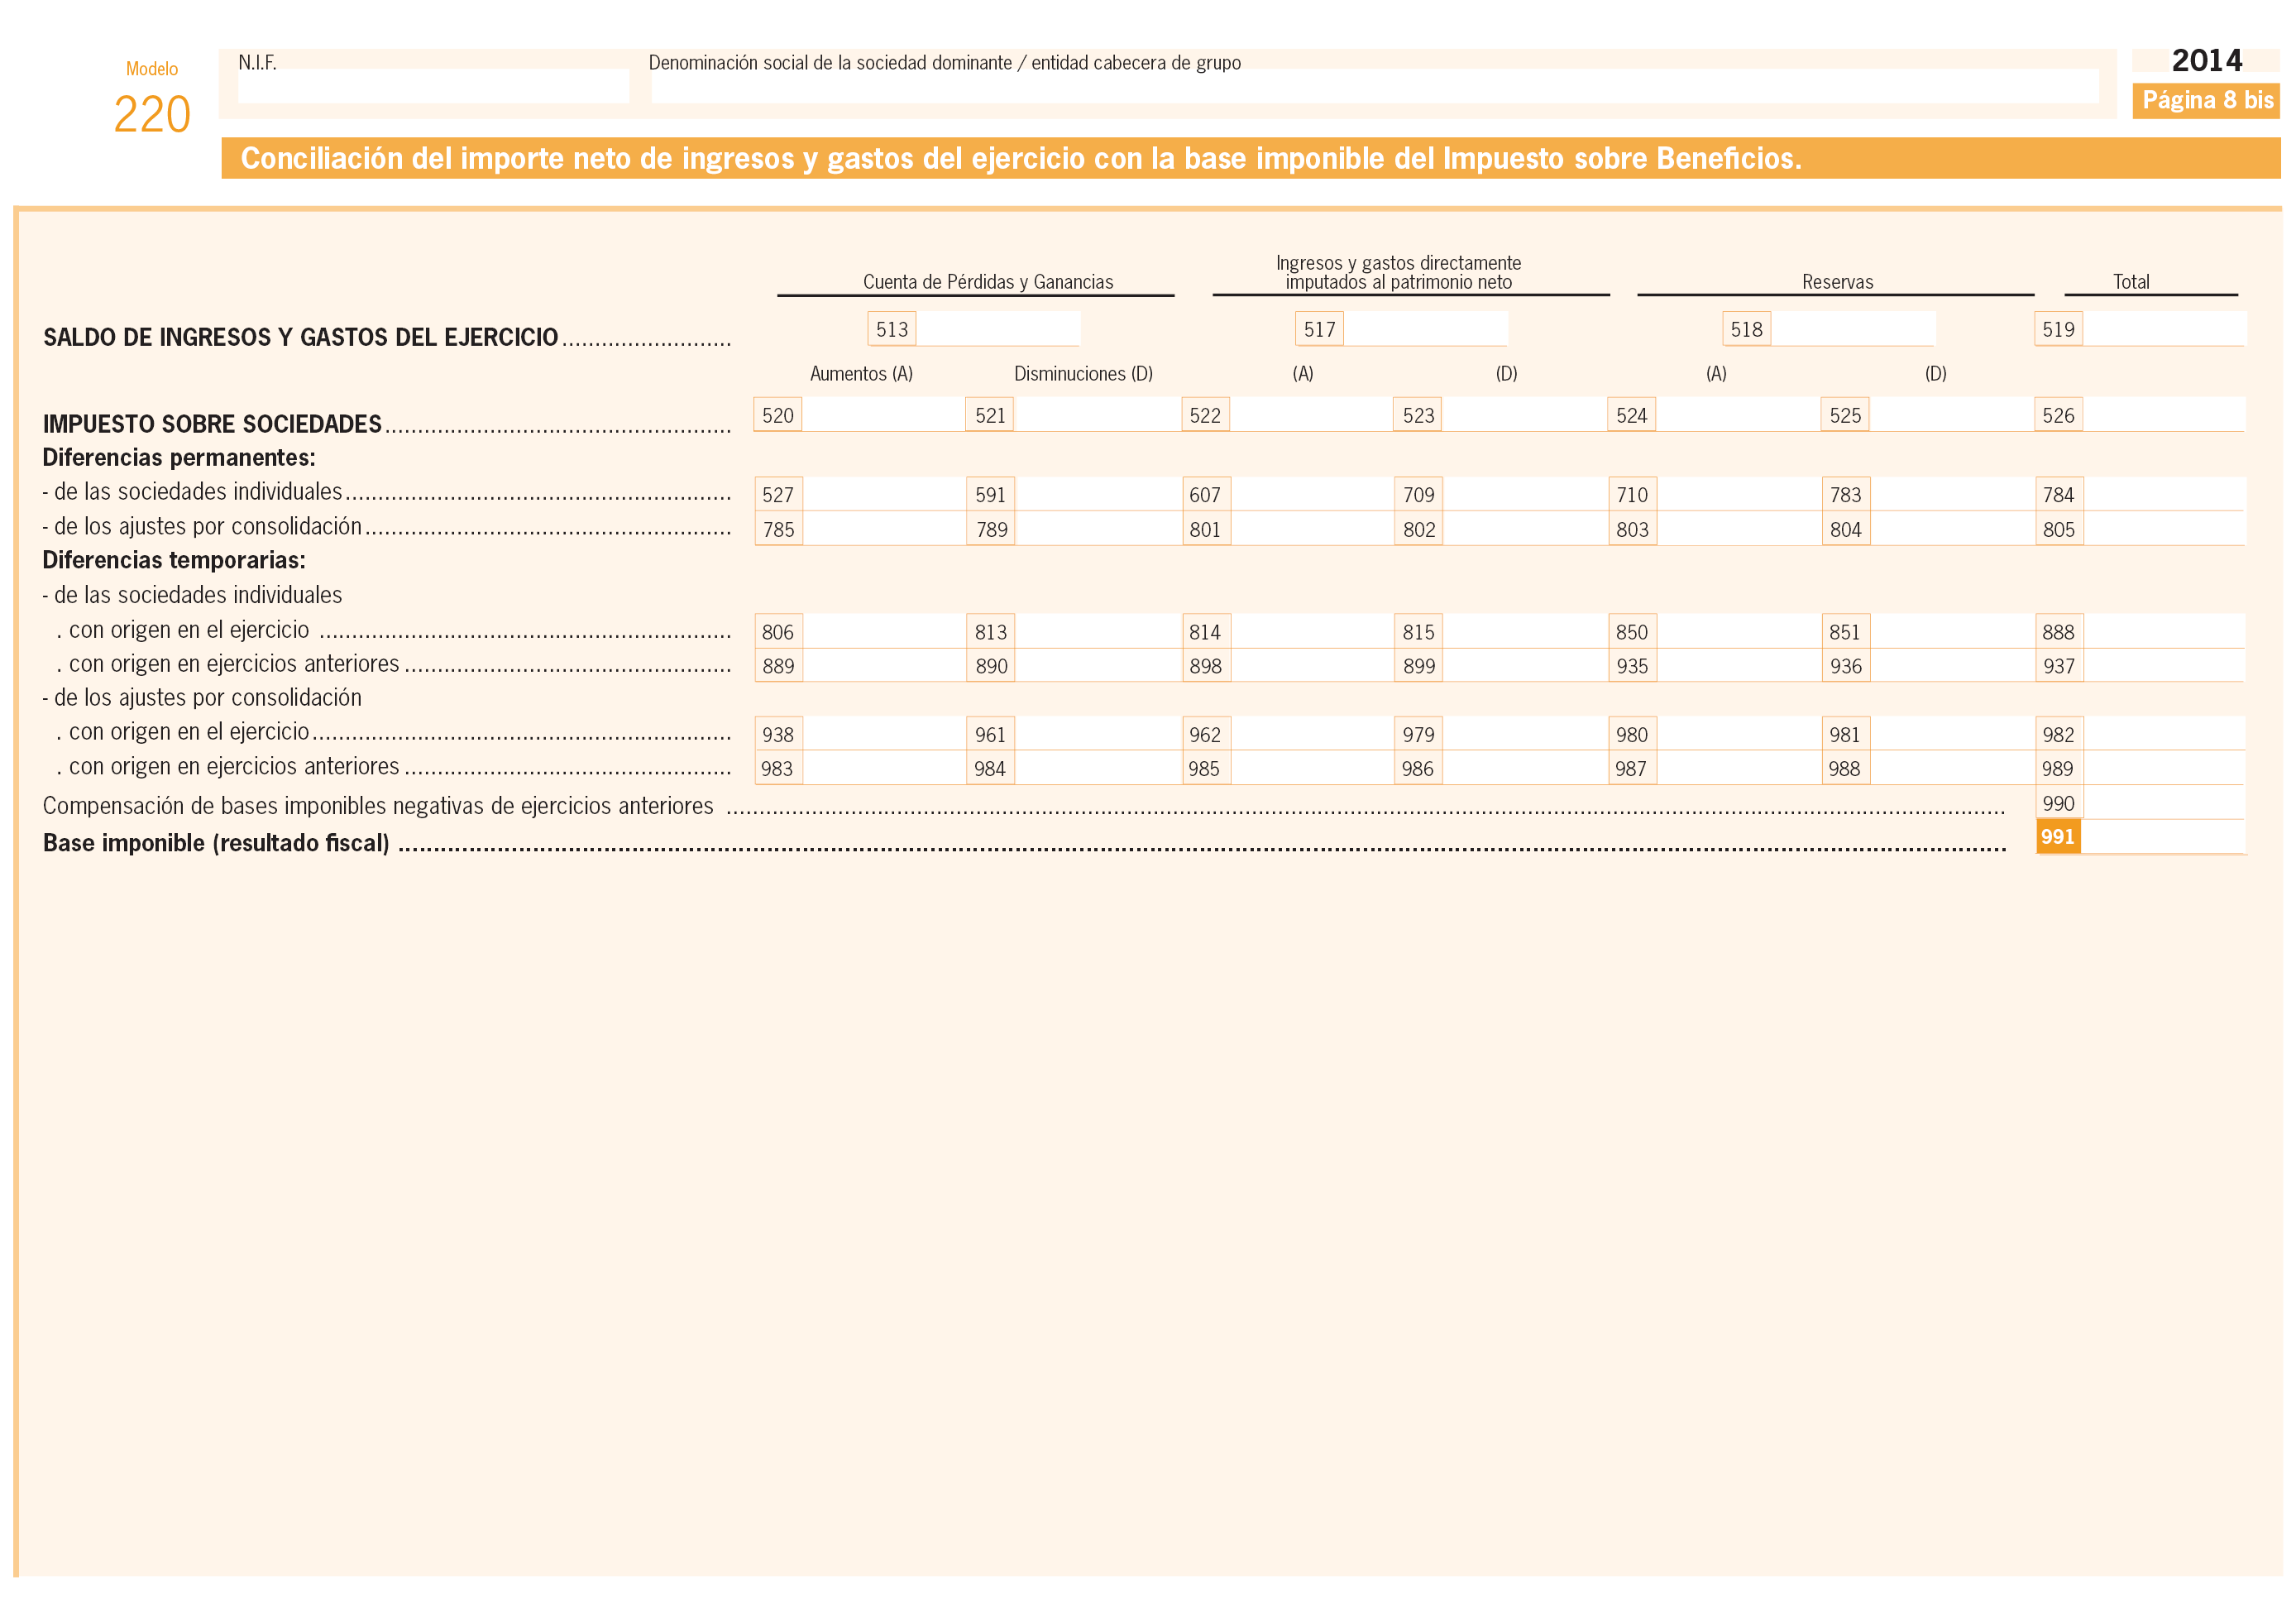Click field 938 consolidación origen ejercicio
2296x1605 pixels.
point(884,734)
